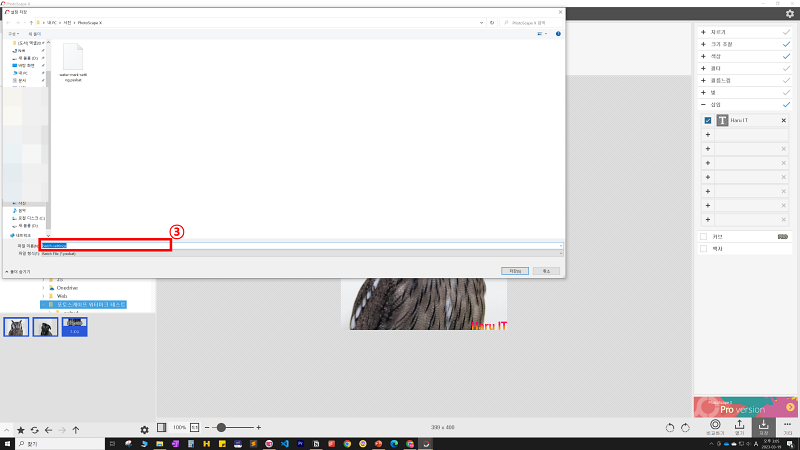Open the browser panel gear settings
Image resolution: width=800 pixels, height=450 pixels.
[x=144, y=430]
